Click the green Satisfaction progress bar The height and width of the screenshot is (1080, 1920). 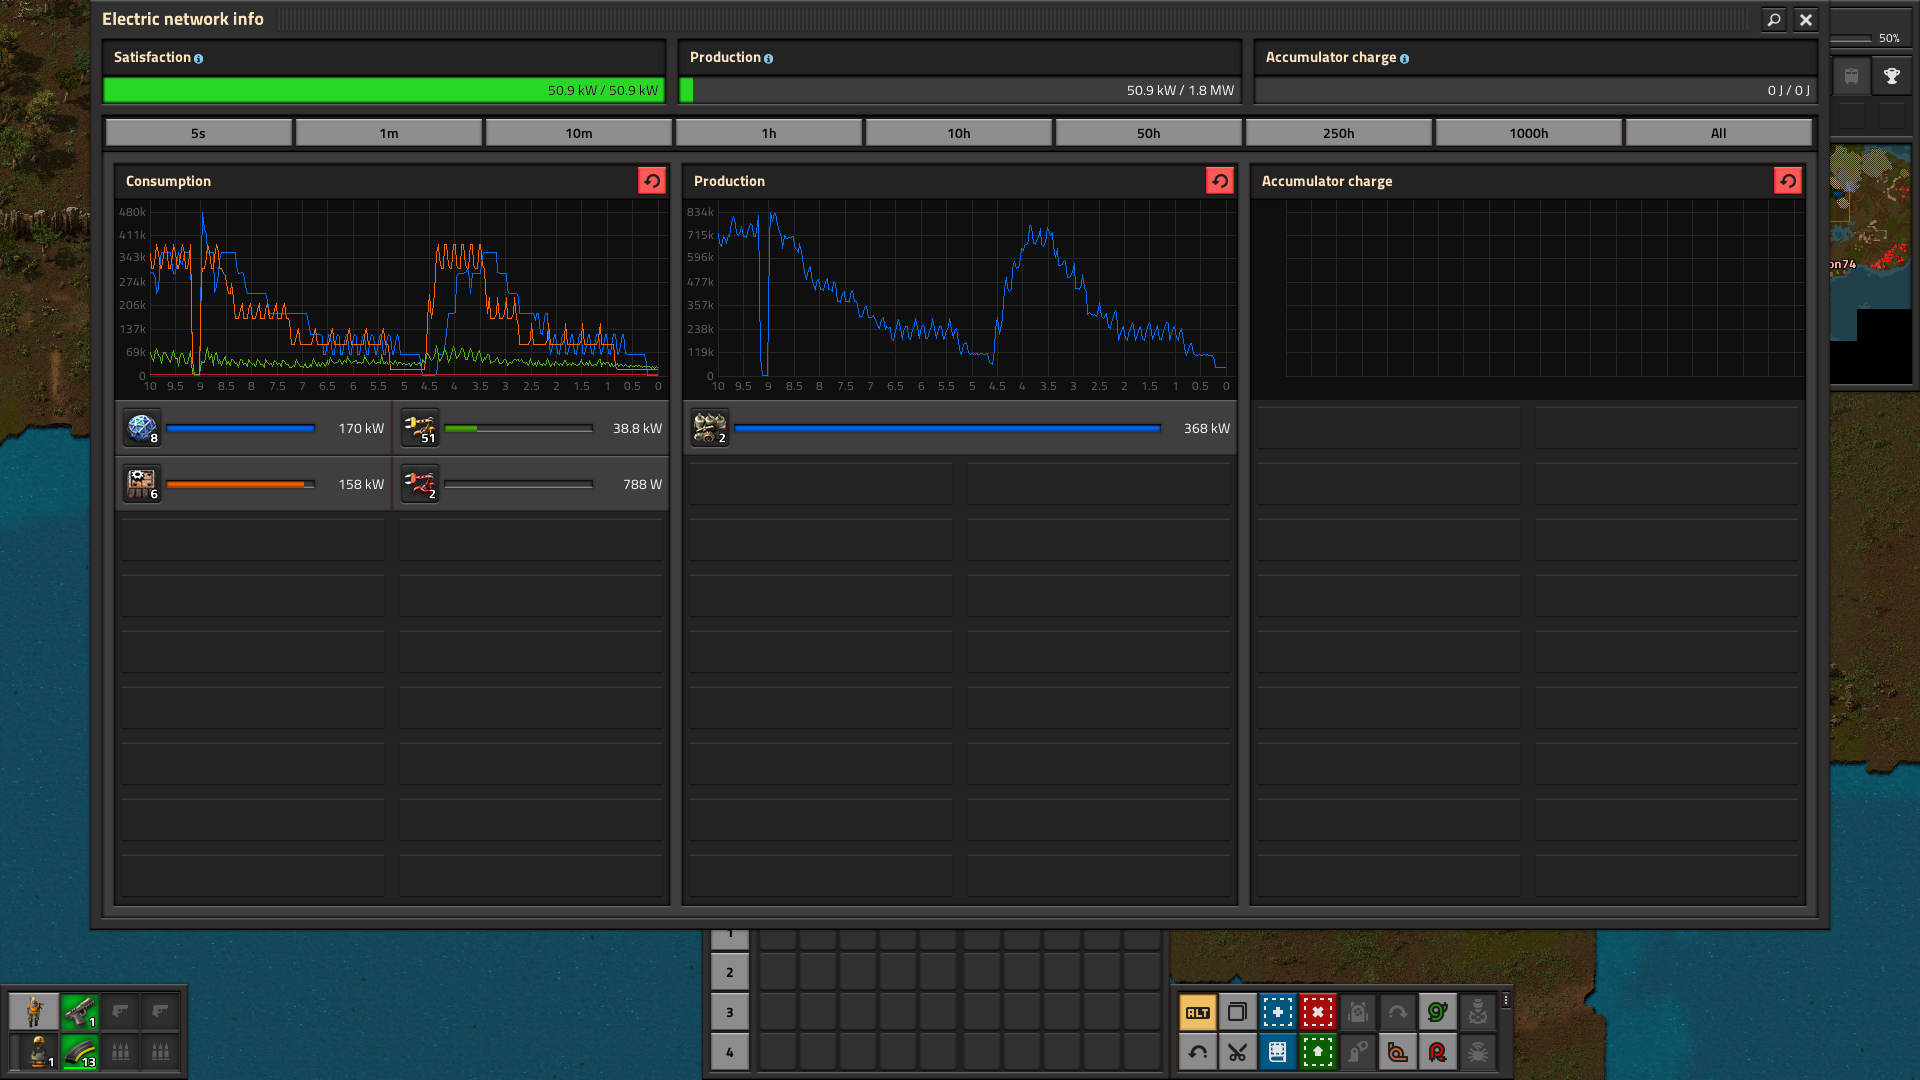pos(383,90)
